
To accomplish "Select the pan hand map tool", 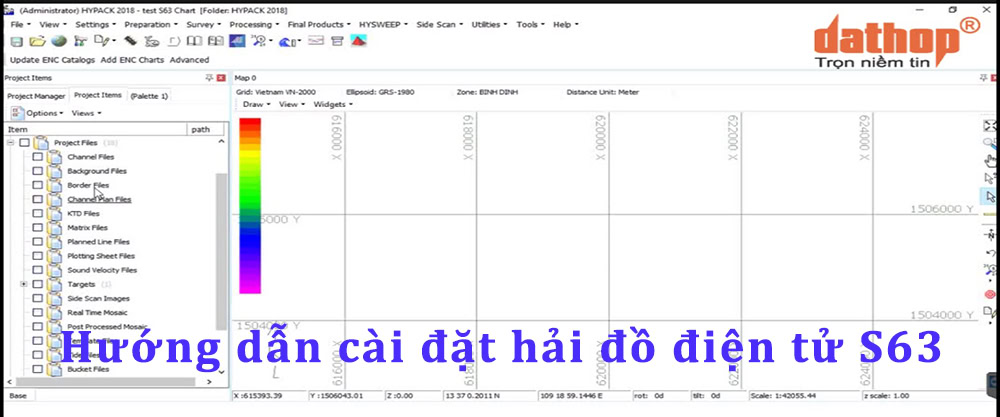I will [990, 160].
